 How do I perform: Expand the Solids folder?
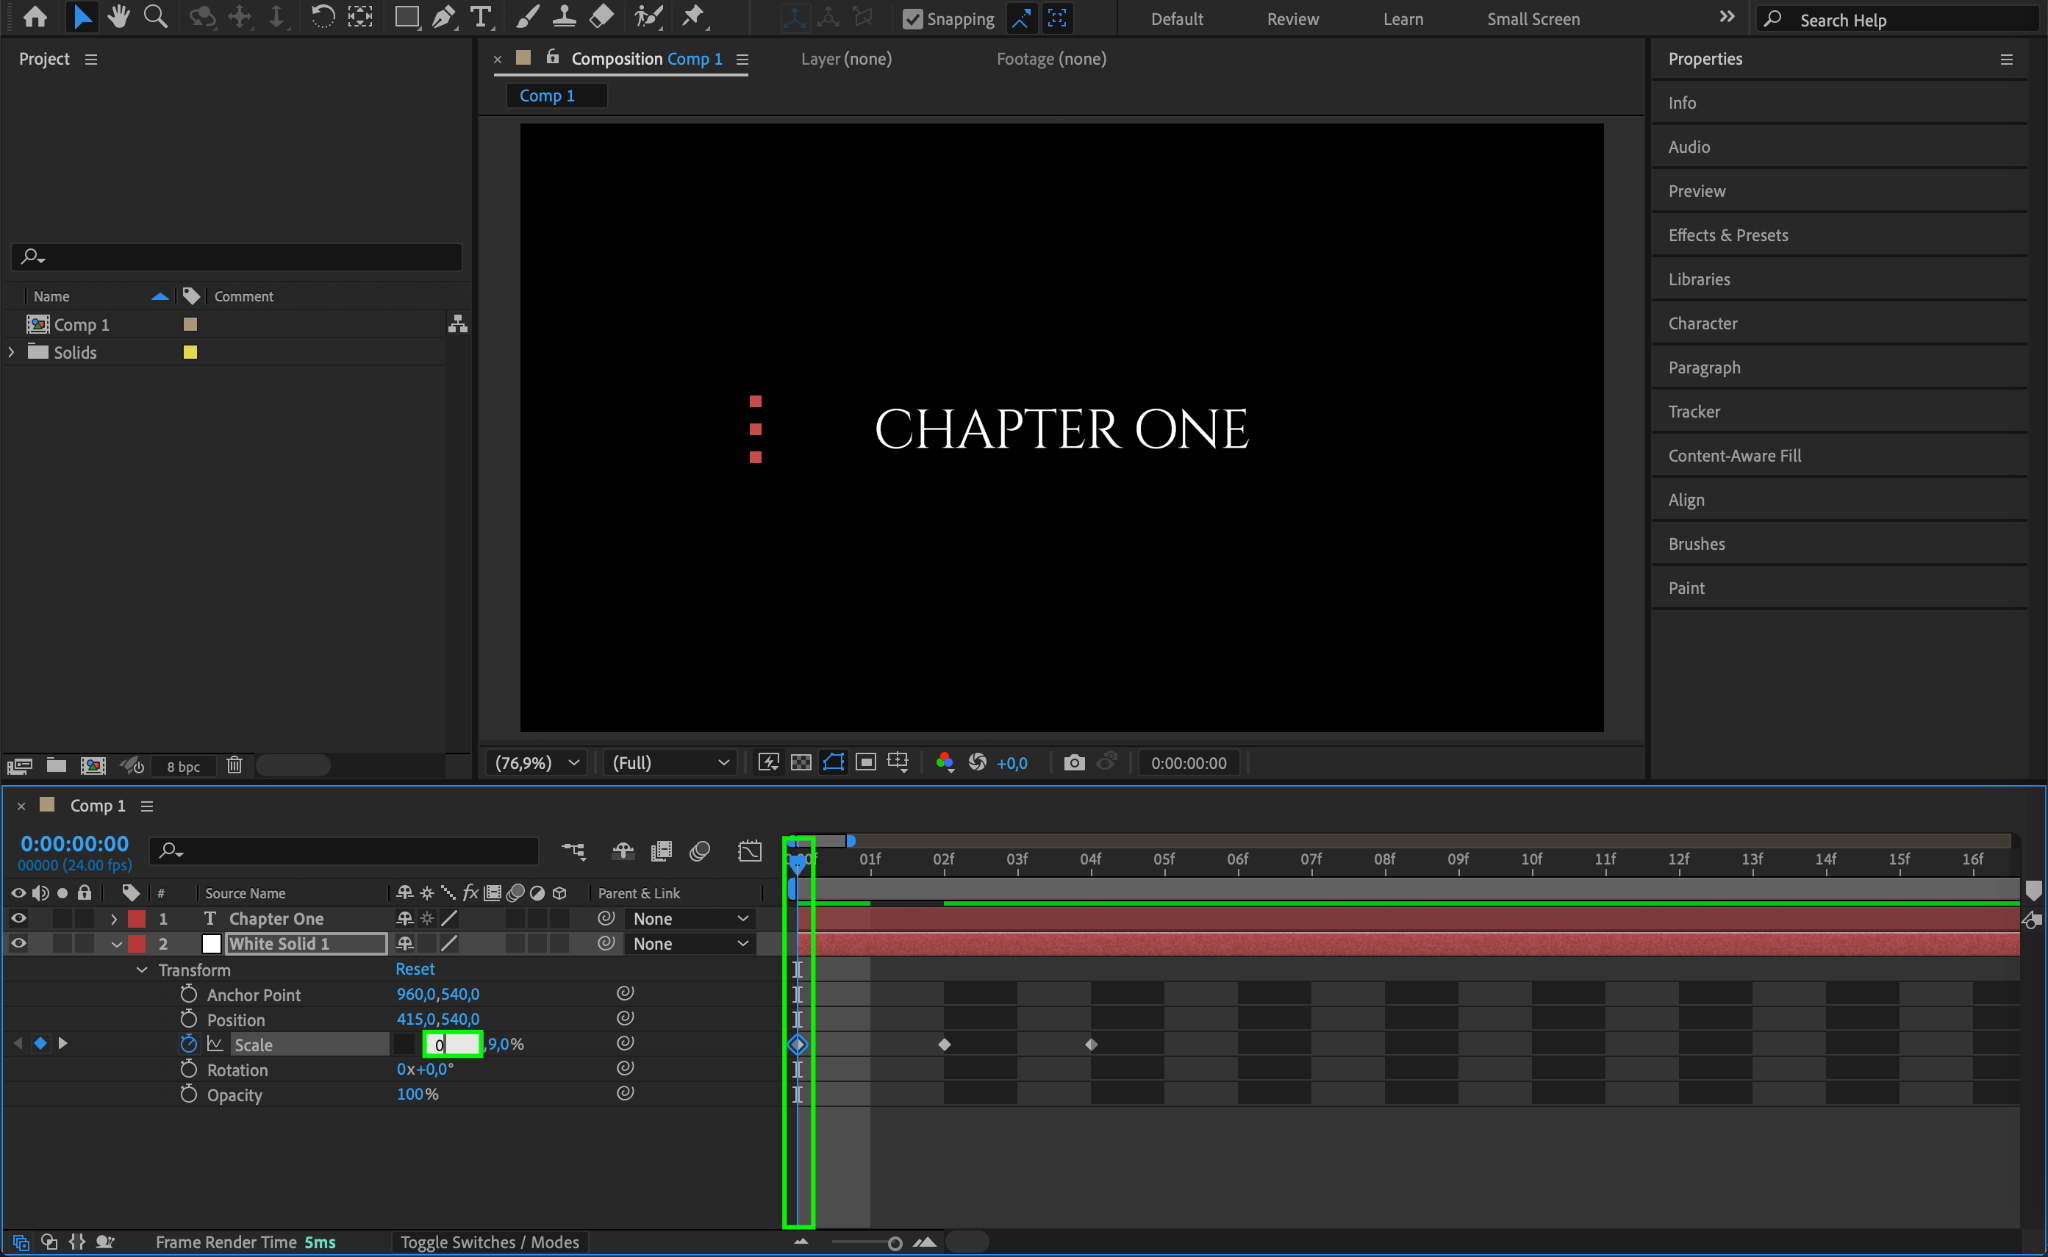pos(12,353)
